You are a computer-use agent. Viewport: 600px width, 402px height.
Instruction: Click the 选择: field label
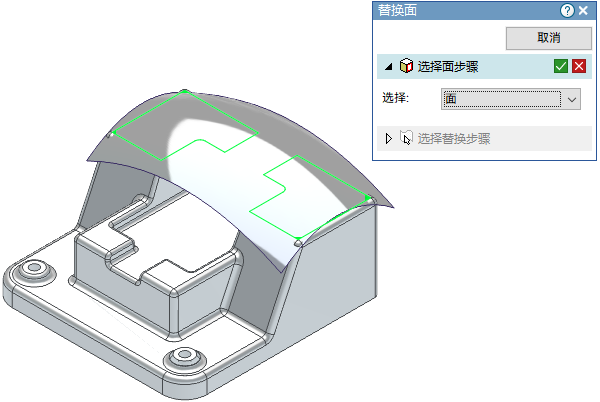pos(396,98)
